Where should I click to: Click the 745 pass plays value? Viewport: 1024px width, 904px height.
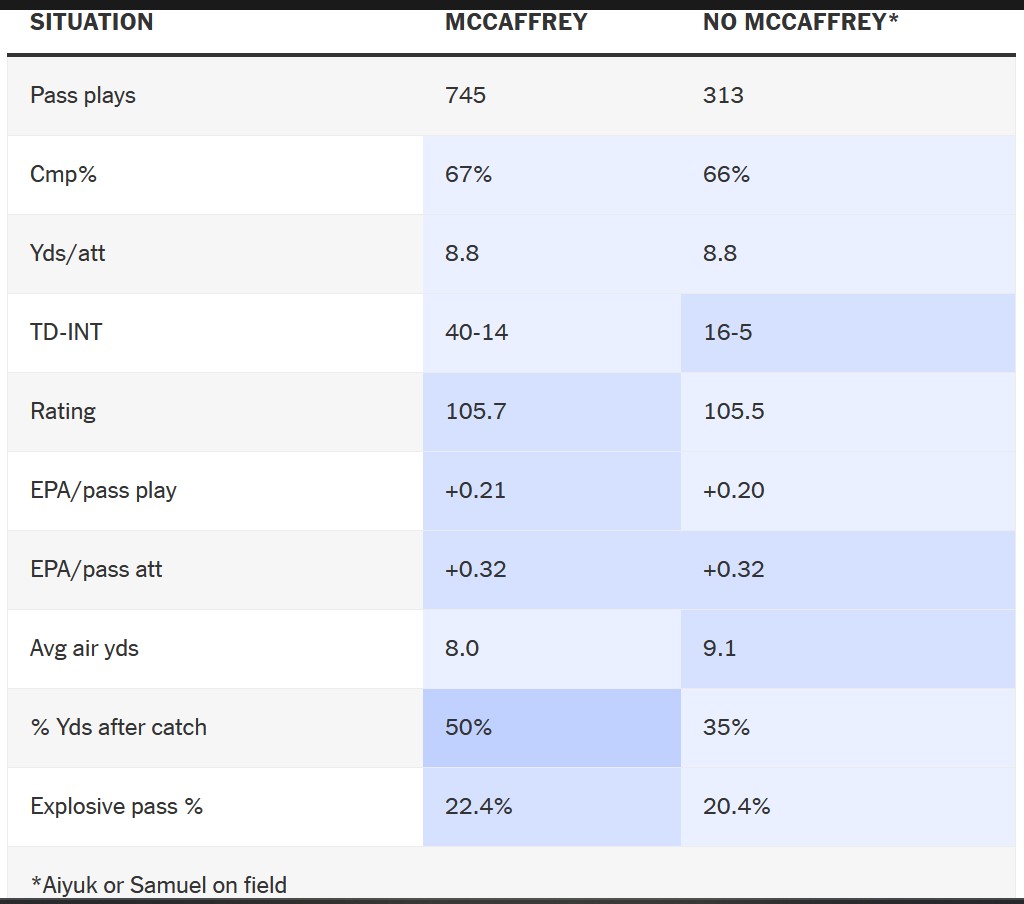[x=465, y=96]
